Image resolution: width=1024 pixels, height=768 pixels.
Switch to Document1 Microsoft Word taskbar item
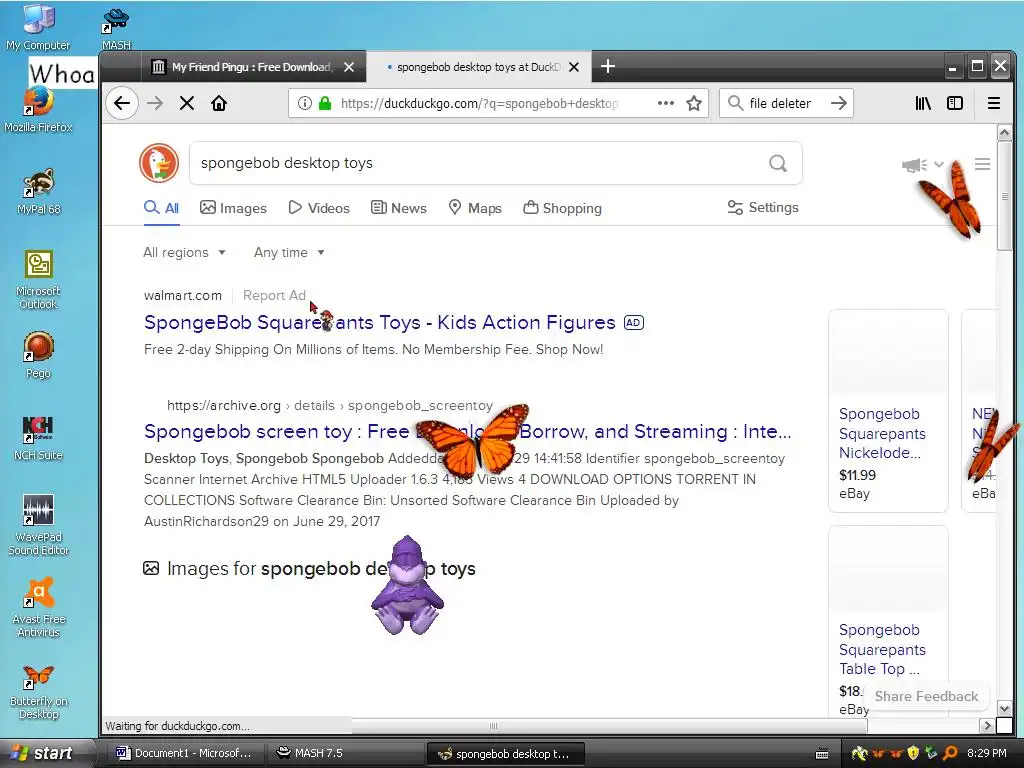tap(184, 753)
